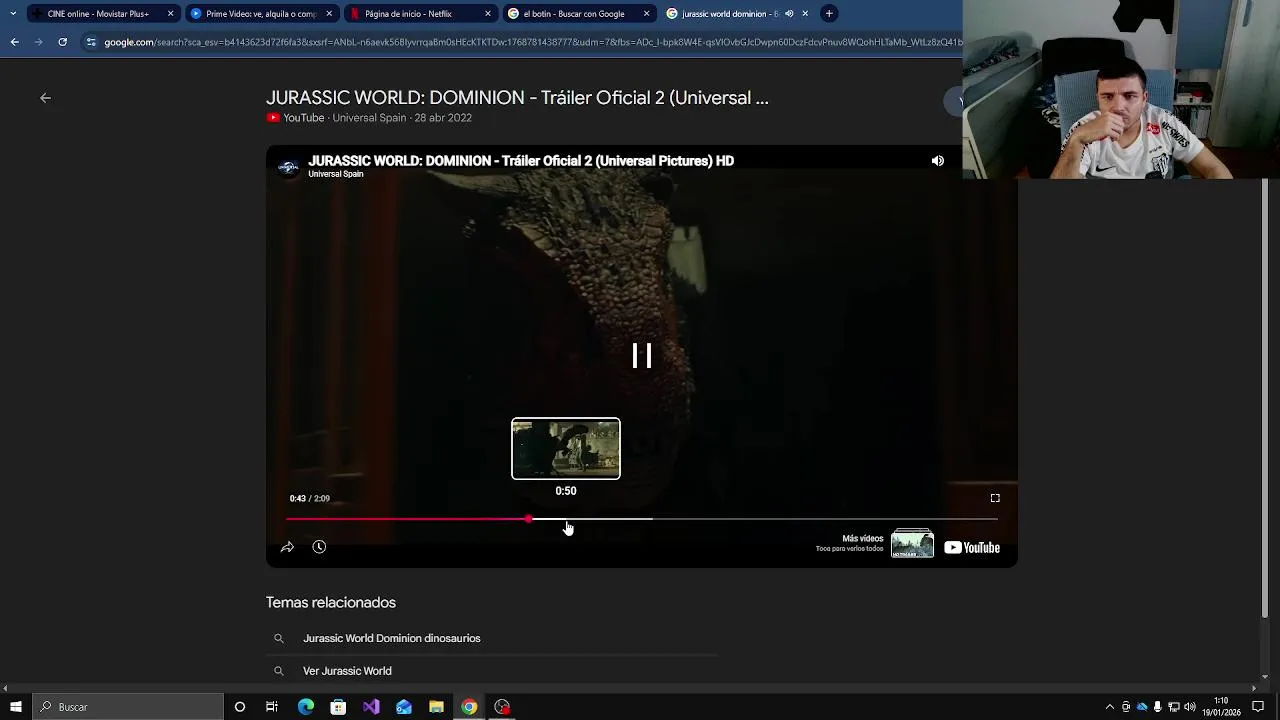Open Meet Now camera icon in system tray

point(1126,707)
